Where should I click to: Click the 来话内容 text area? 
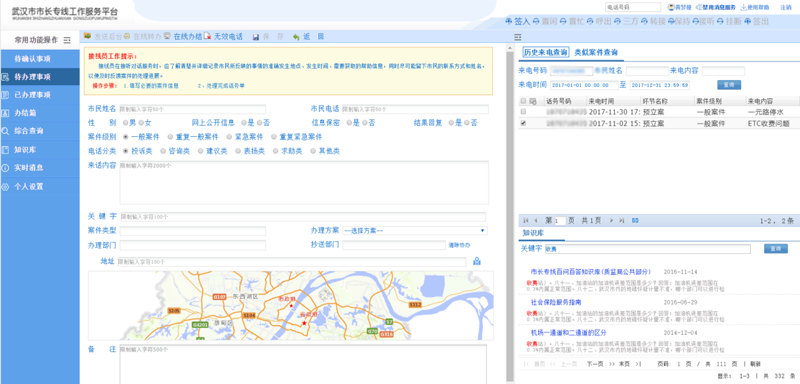click(x=304, y=183)
